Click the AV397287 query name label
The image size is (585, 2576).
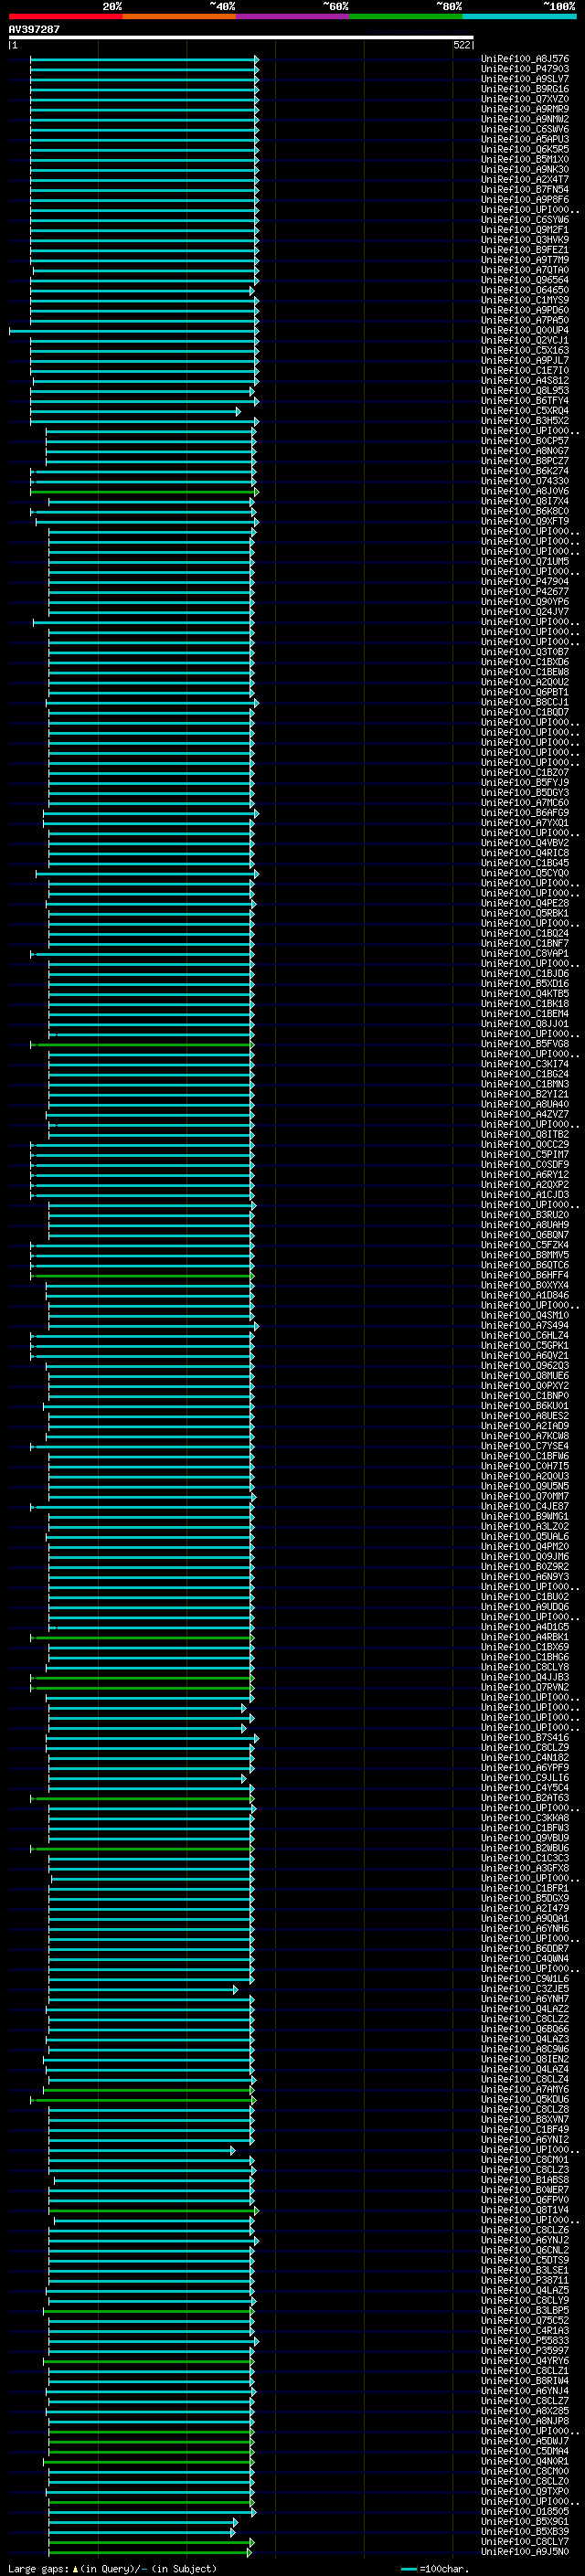pos(34,29)
